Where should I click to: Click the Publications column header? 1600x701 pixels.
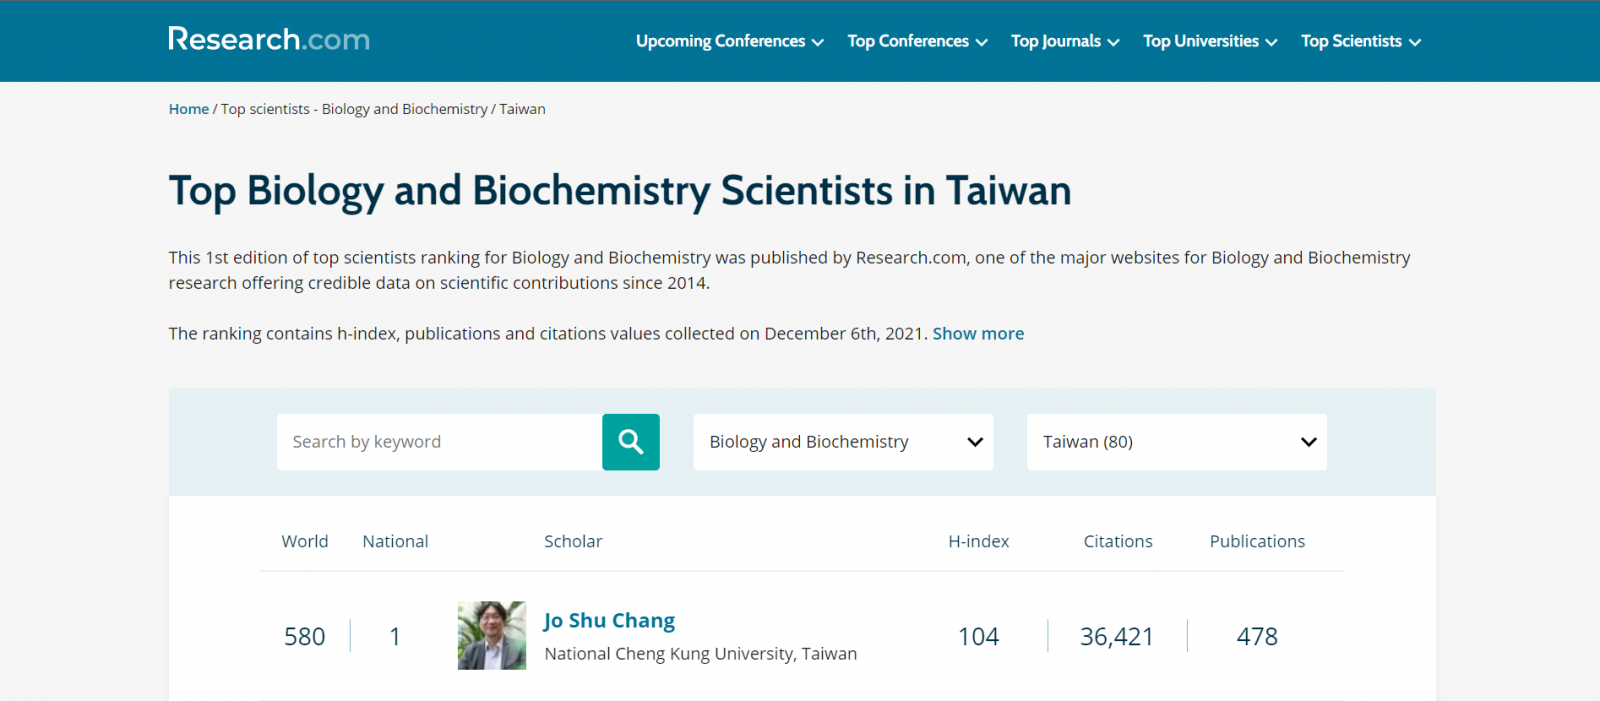(1257, 541)
